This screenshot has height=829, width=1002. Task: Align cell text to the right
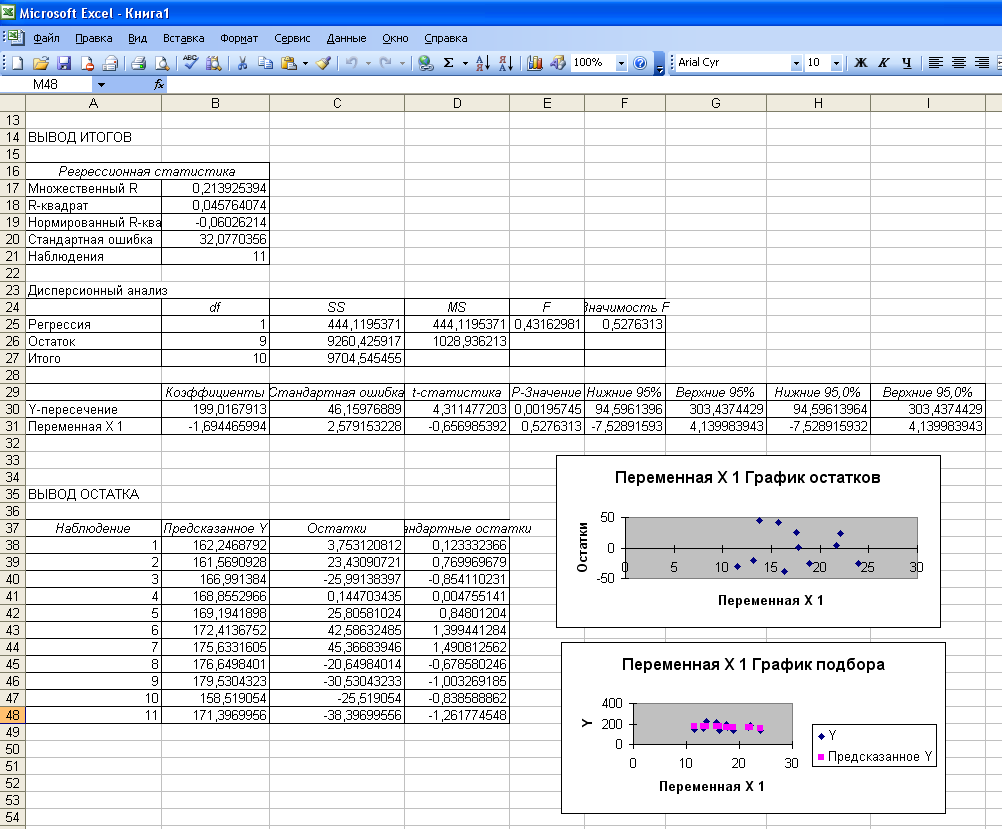[982, 63]
